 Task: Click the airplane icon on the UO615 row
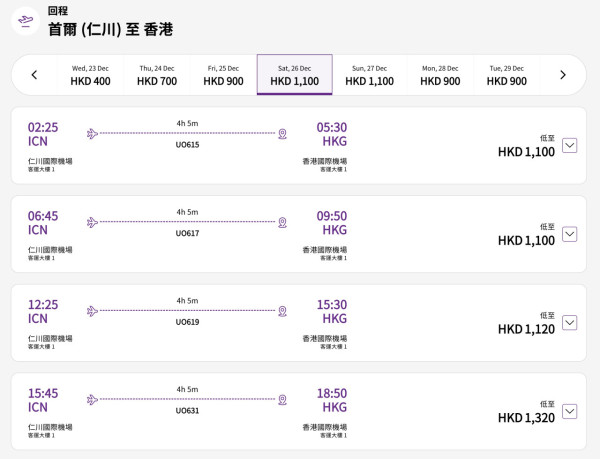point(92,133)
